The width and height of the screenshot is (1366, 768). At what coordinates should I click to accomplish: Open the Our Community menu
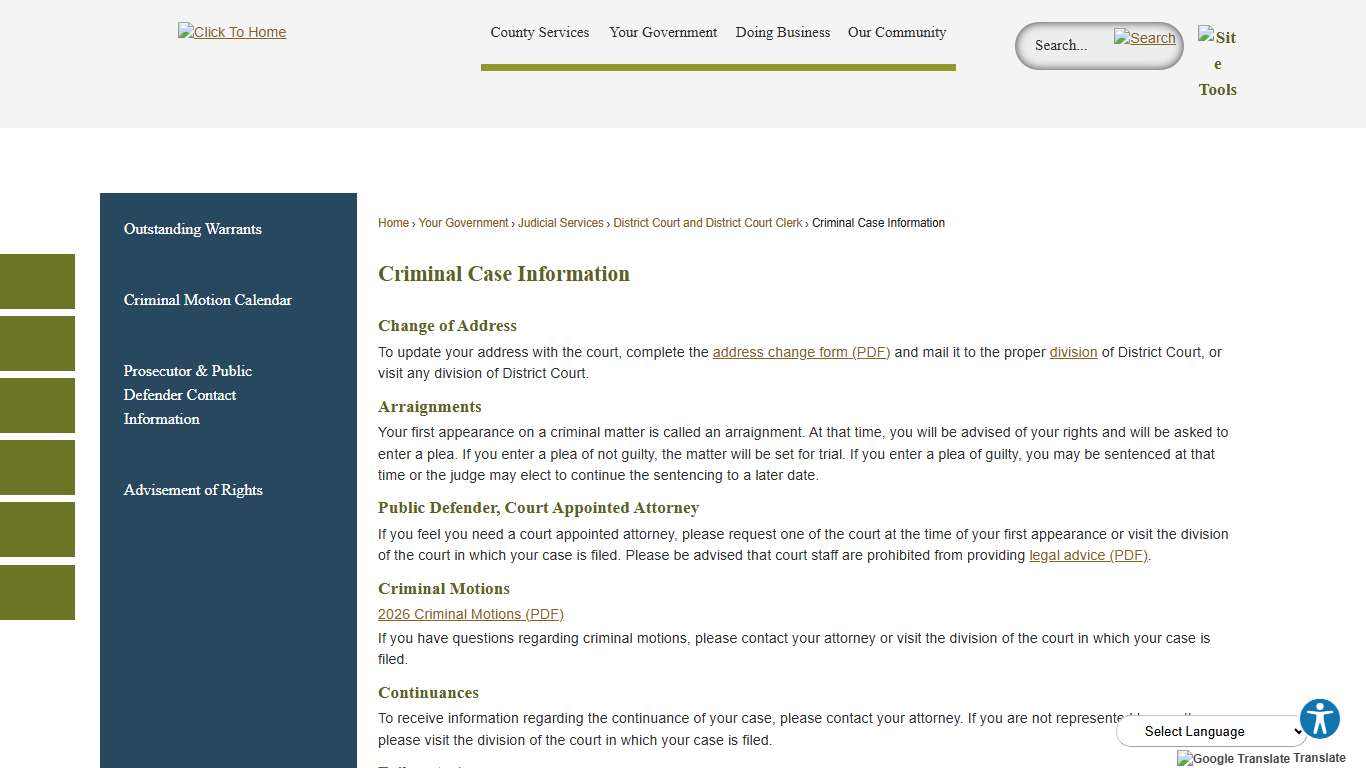(896, 32)
